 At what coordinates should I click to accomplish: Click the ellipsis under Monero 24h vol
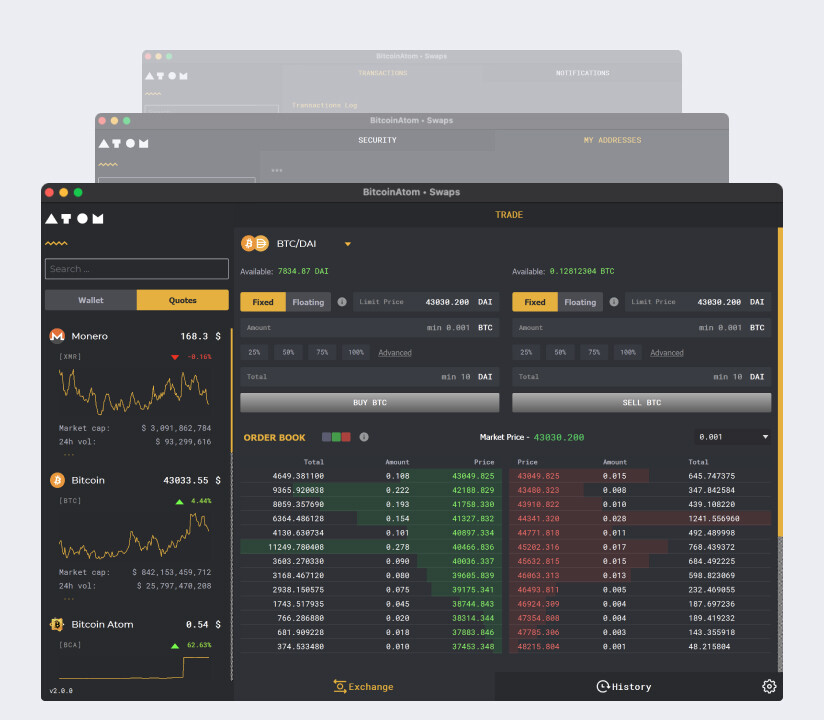click(x=69, y=454)
